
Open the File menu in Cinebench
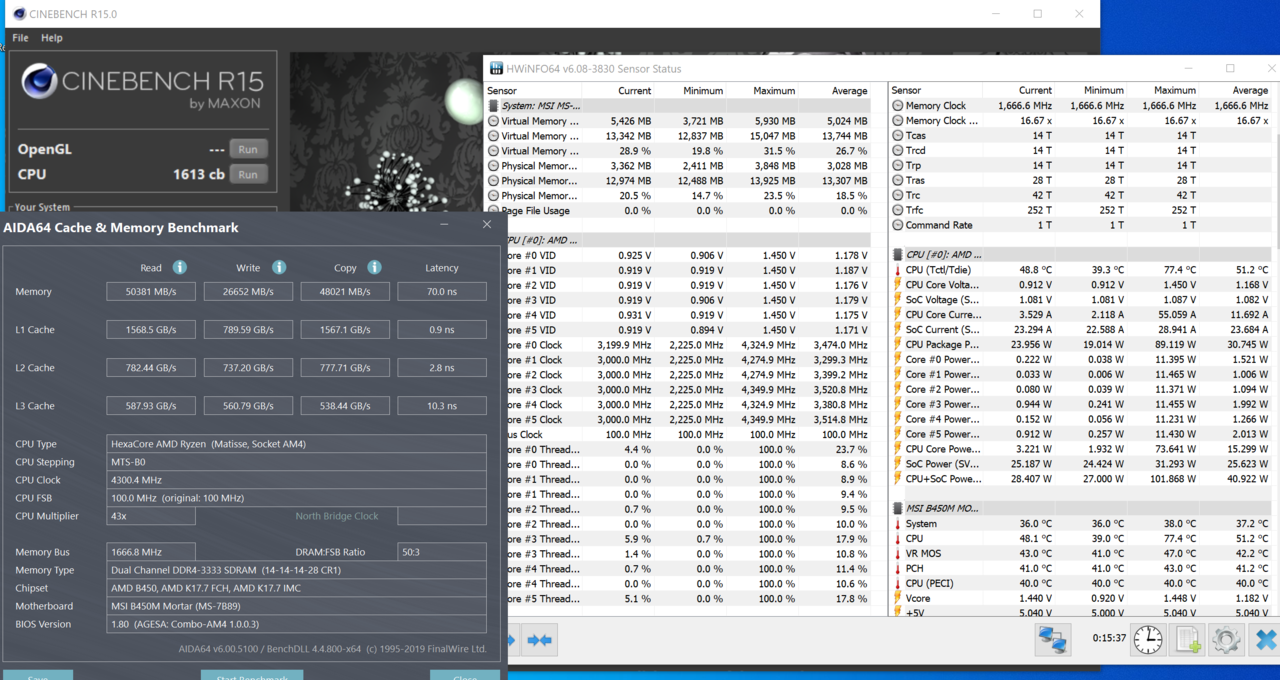20,38
